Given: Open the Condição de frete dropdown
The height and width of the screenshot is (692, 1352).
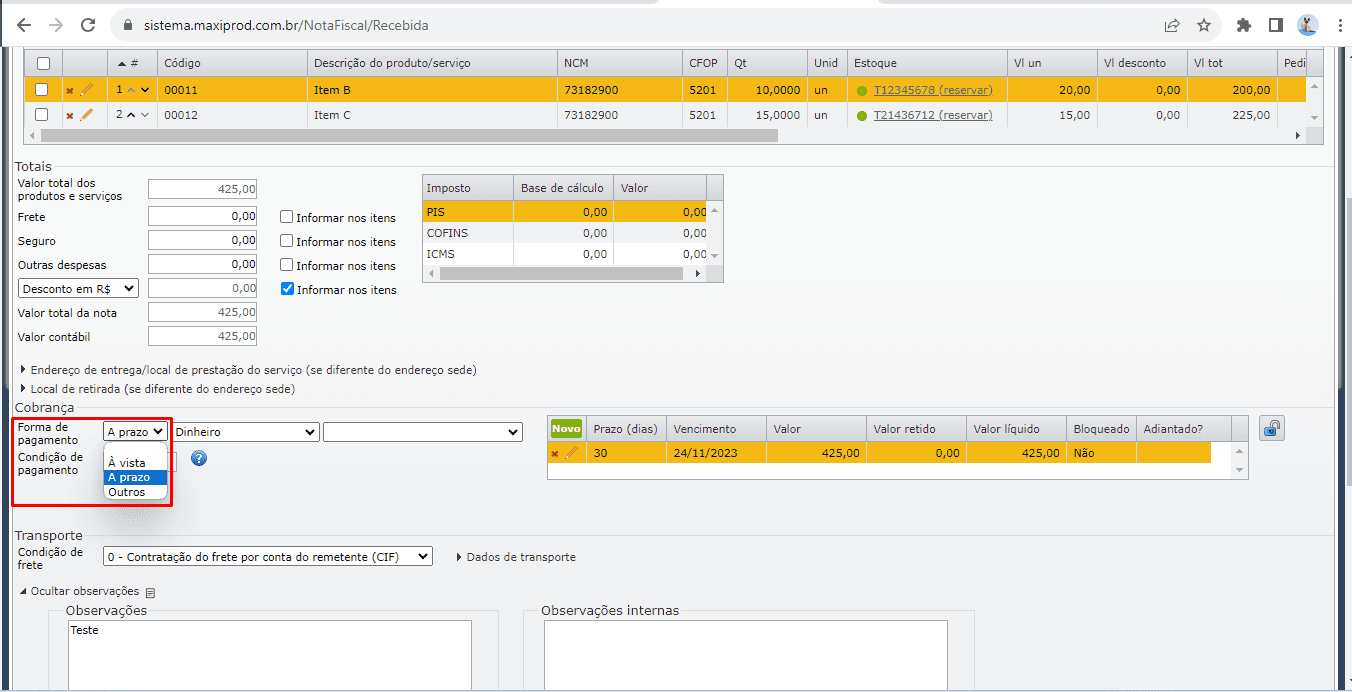Looking at the screenshot, I should [268, 556].
